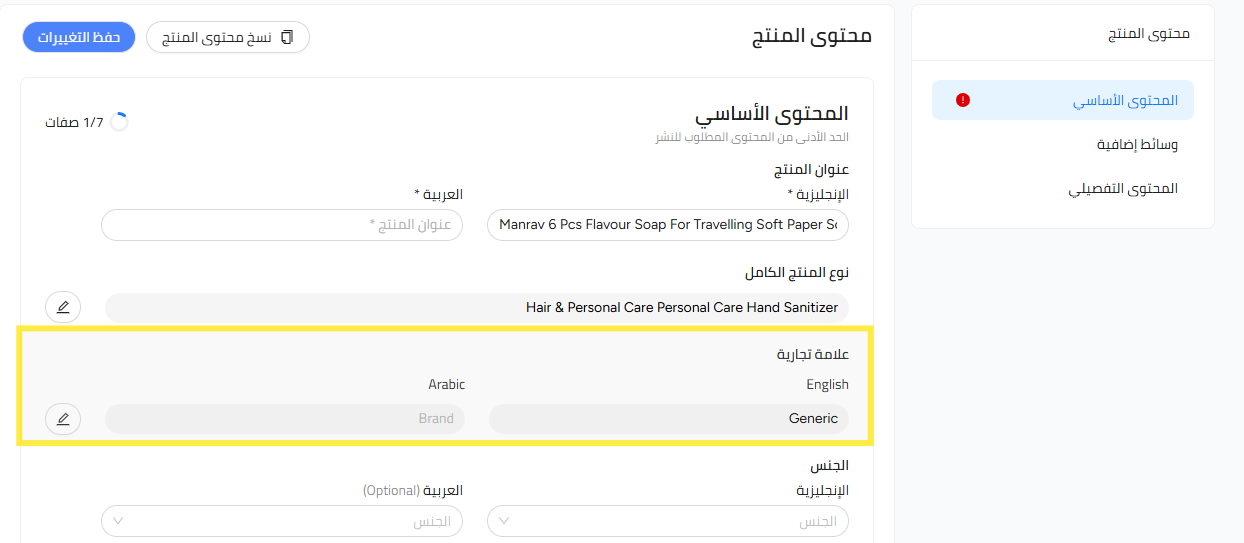Edit the brand using its pencil icon

point(63,419)
